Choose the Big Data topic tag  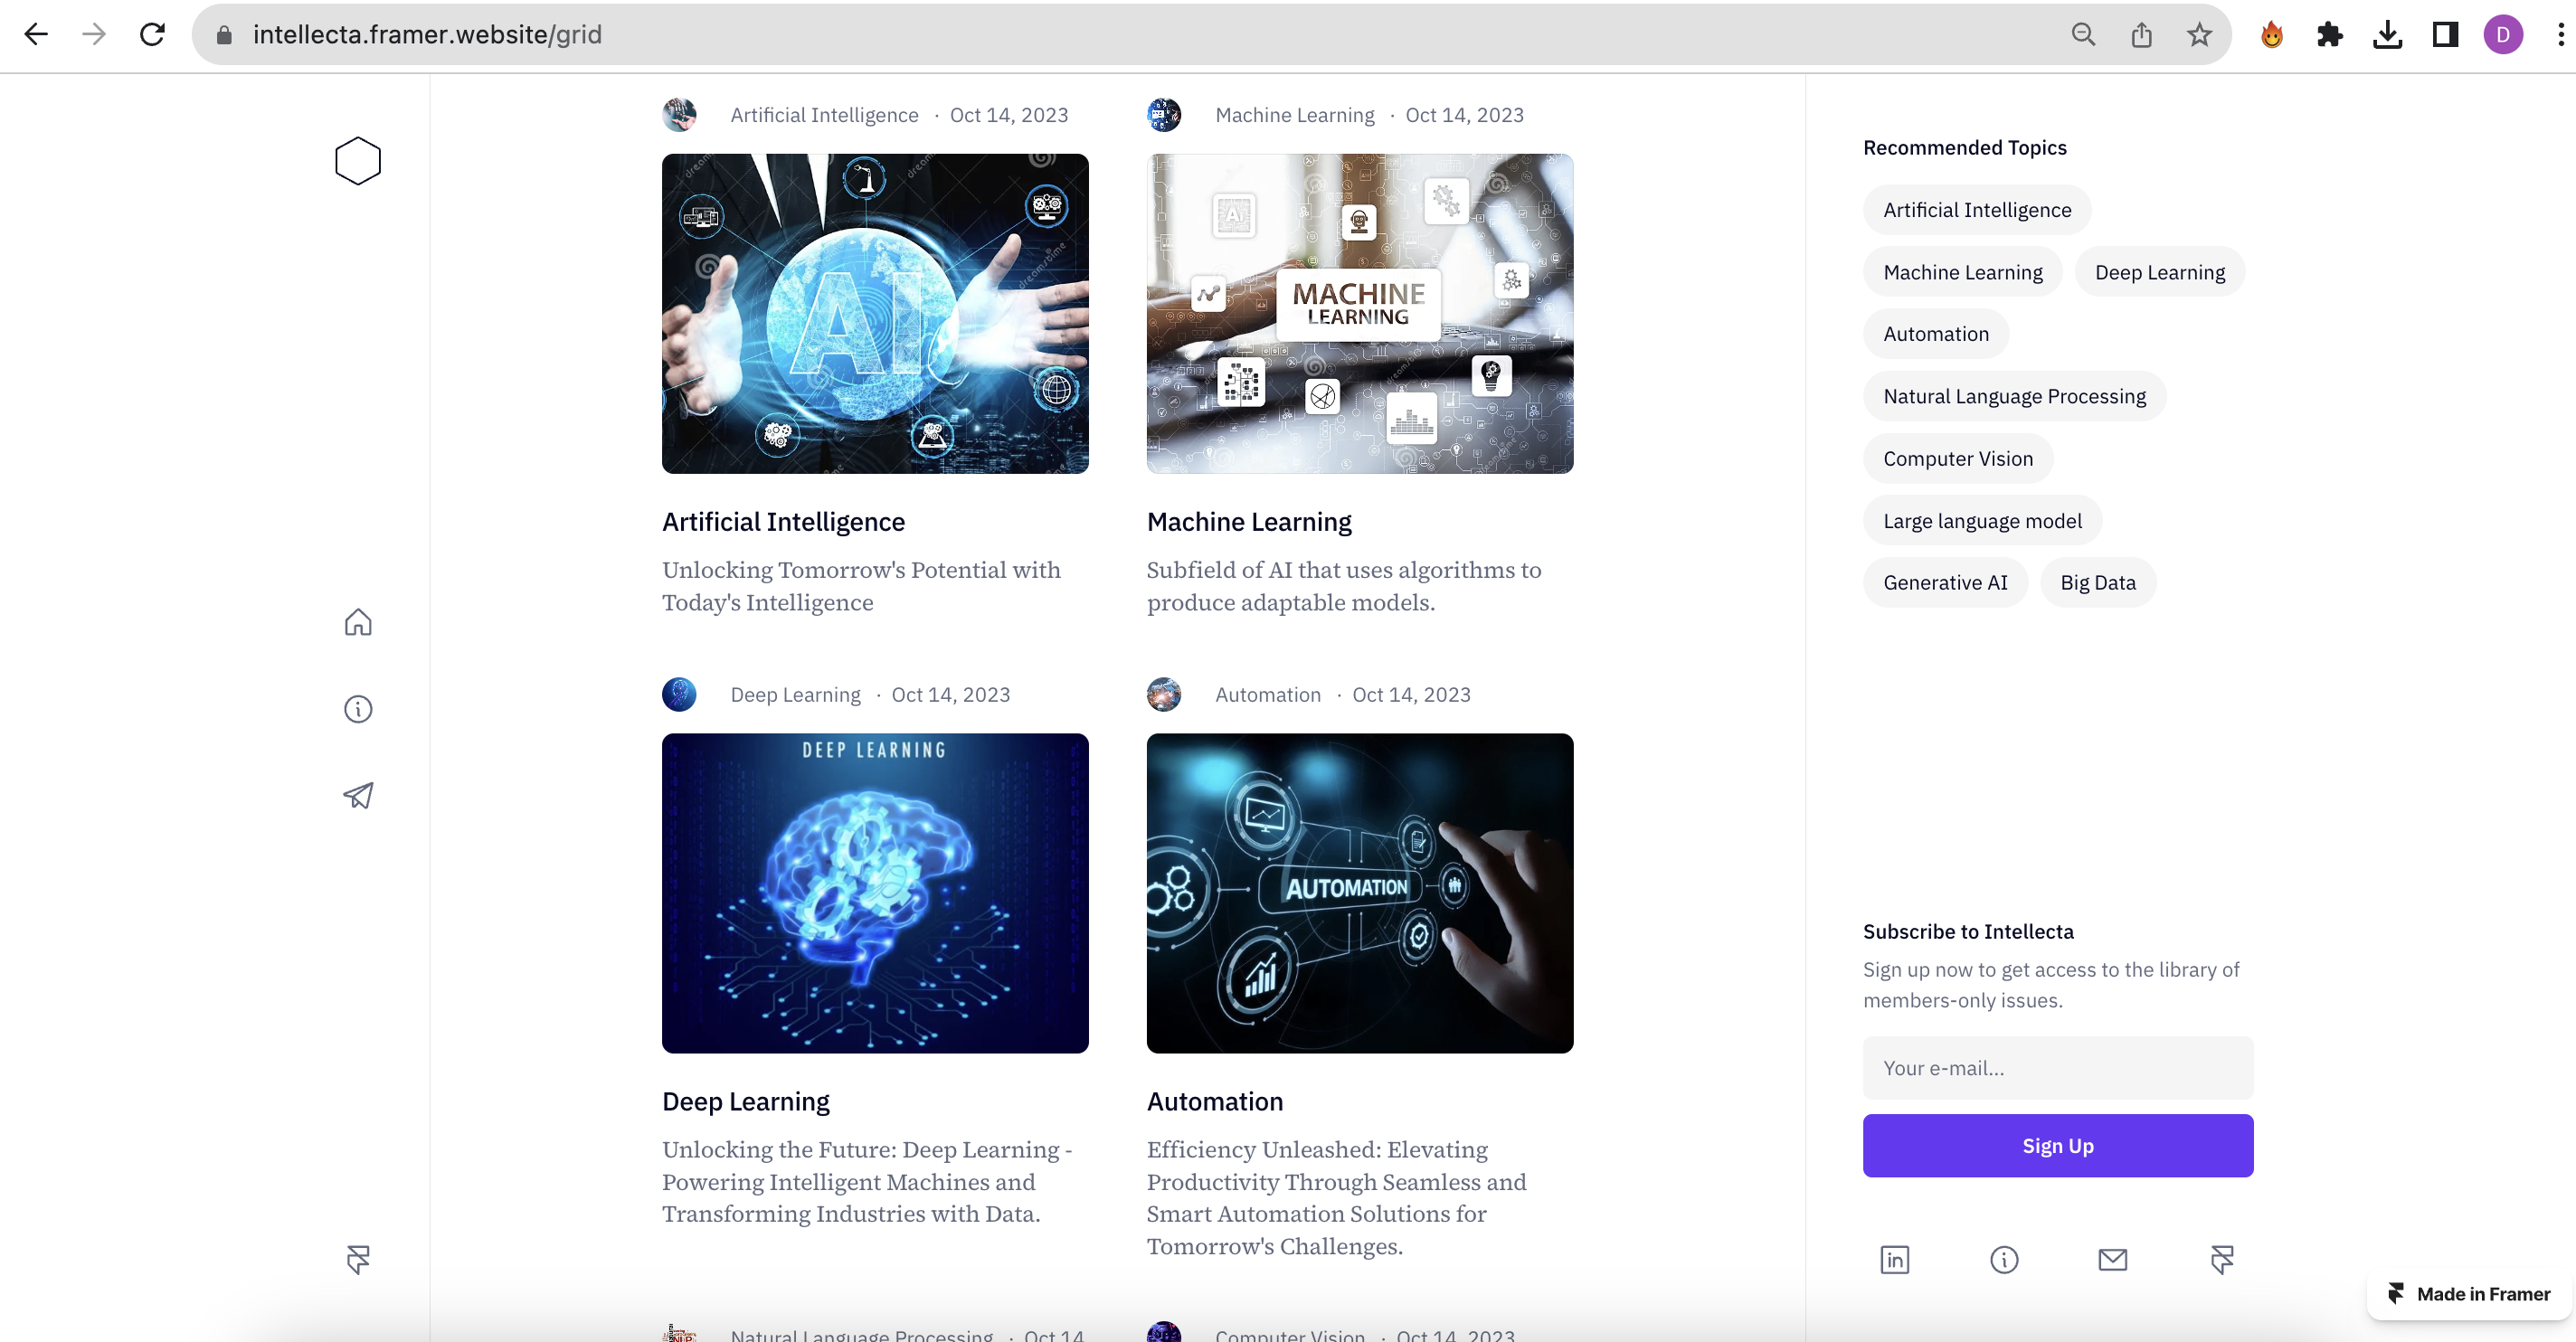2097,582
